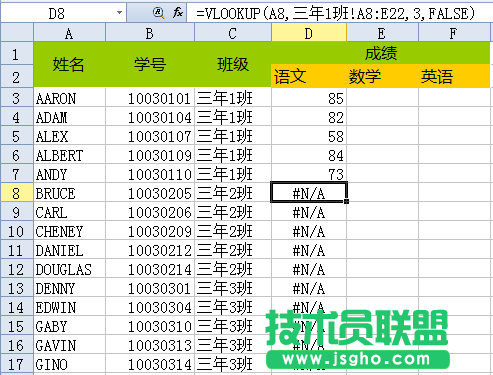
Task: Select cell containing CHENEY
Action: [69, 231]
